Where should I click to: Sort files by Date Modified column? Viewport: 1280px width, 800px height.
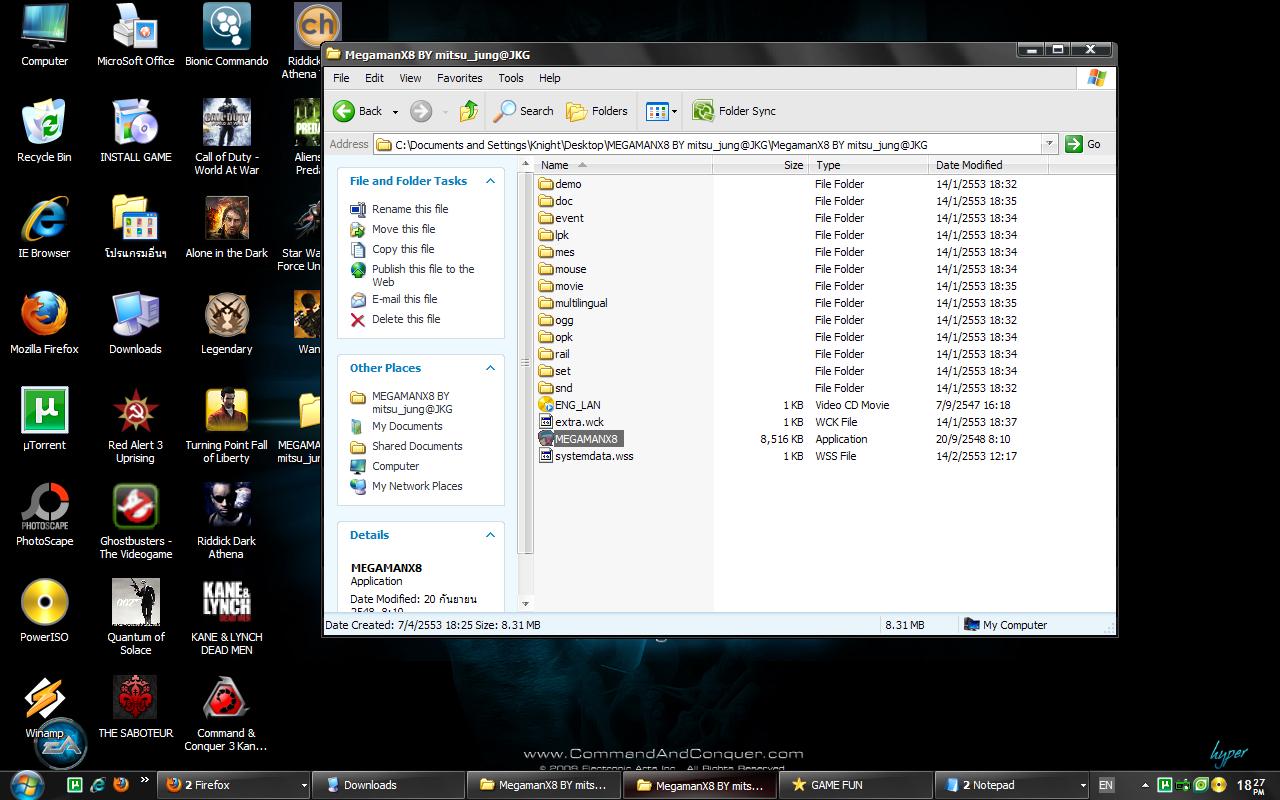pyautogui.click(x=986, y=165)
